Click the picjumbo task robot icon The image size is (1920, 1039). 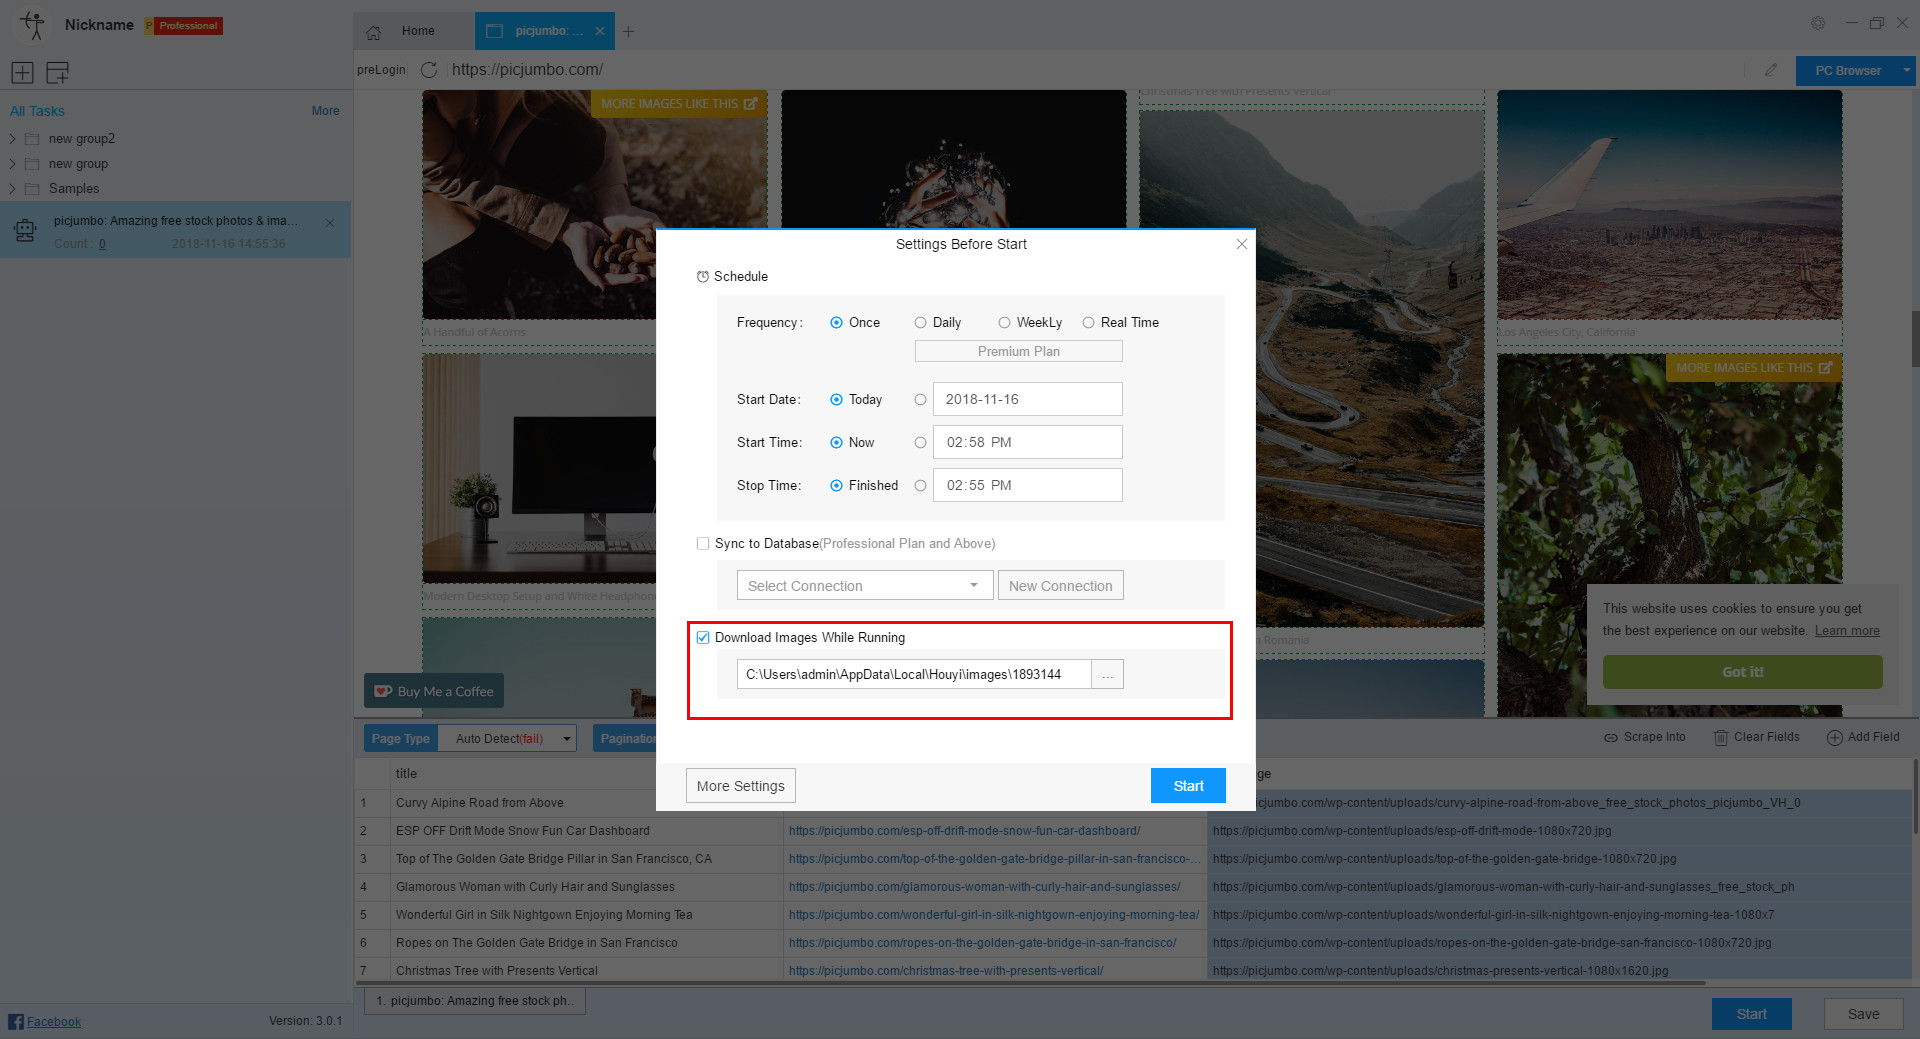[25, 231]
